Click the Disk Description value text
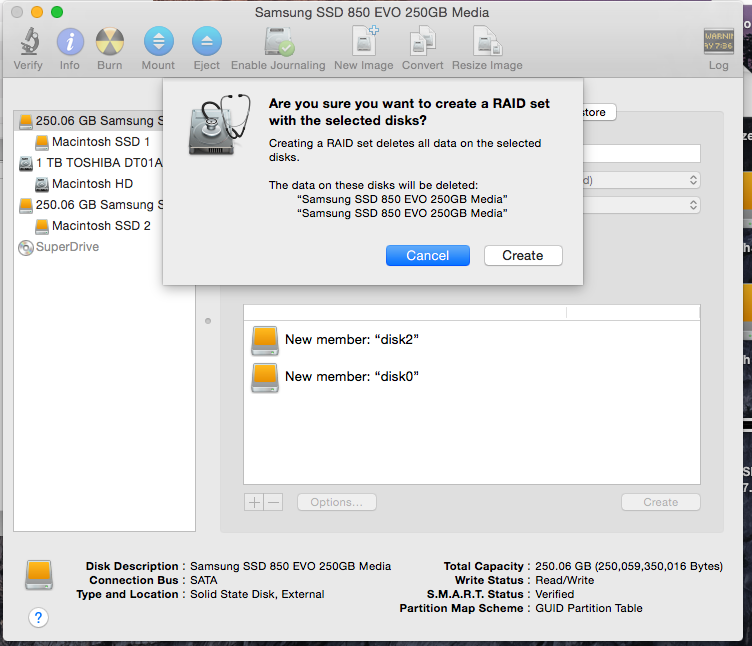 (291, 566)
